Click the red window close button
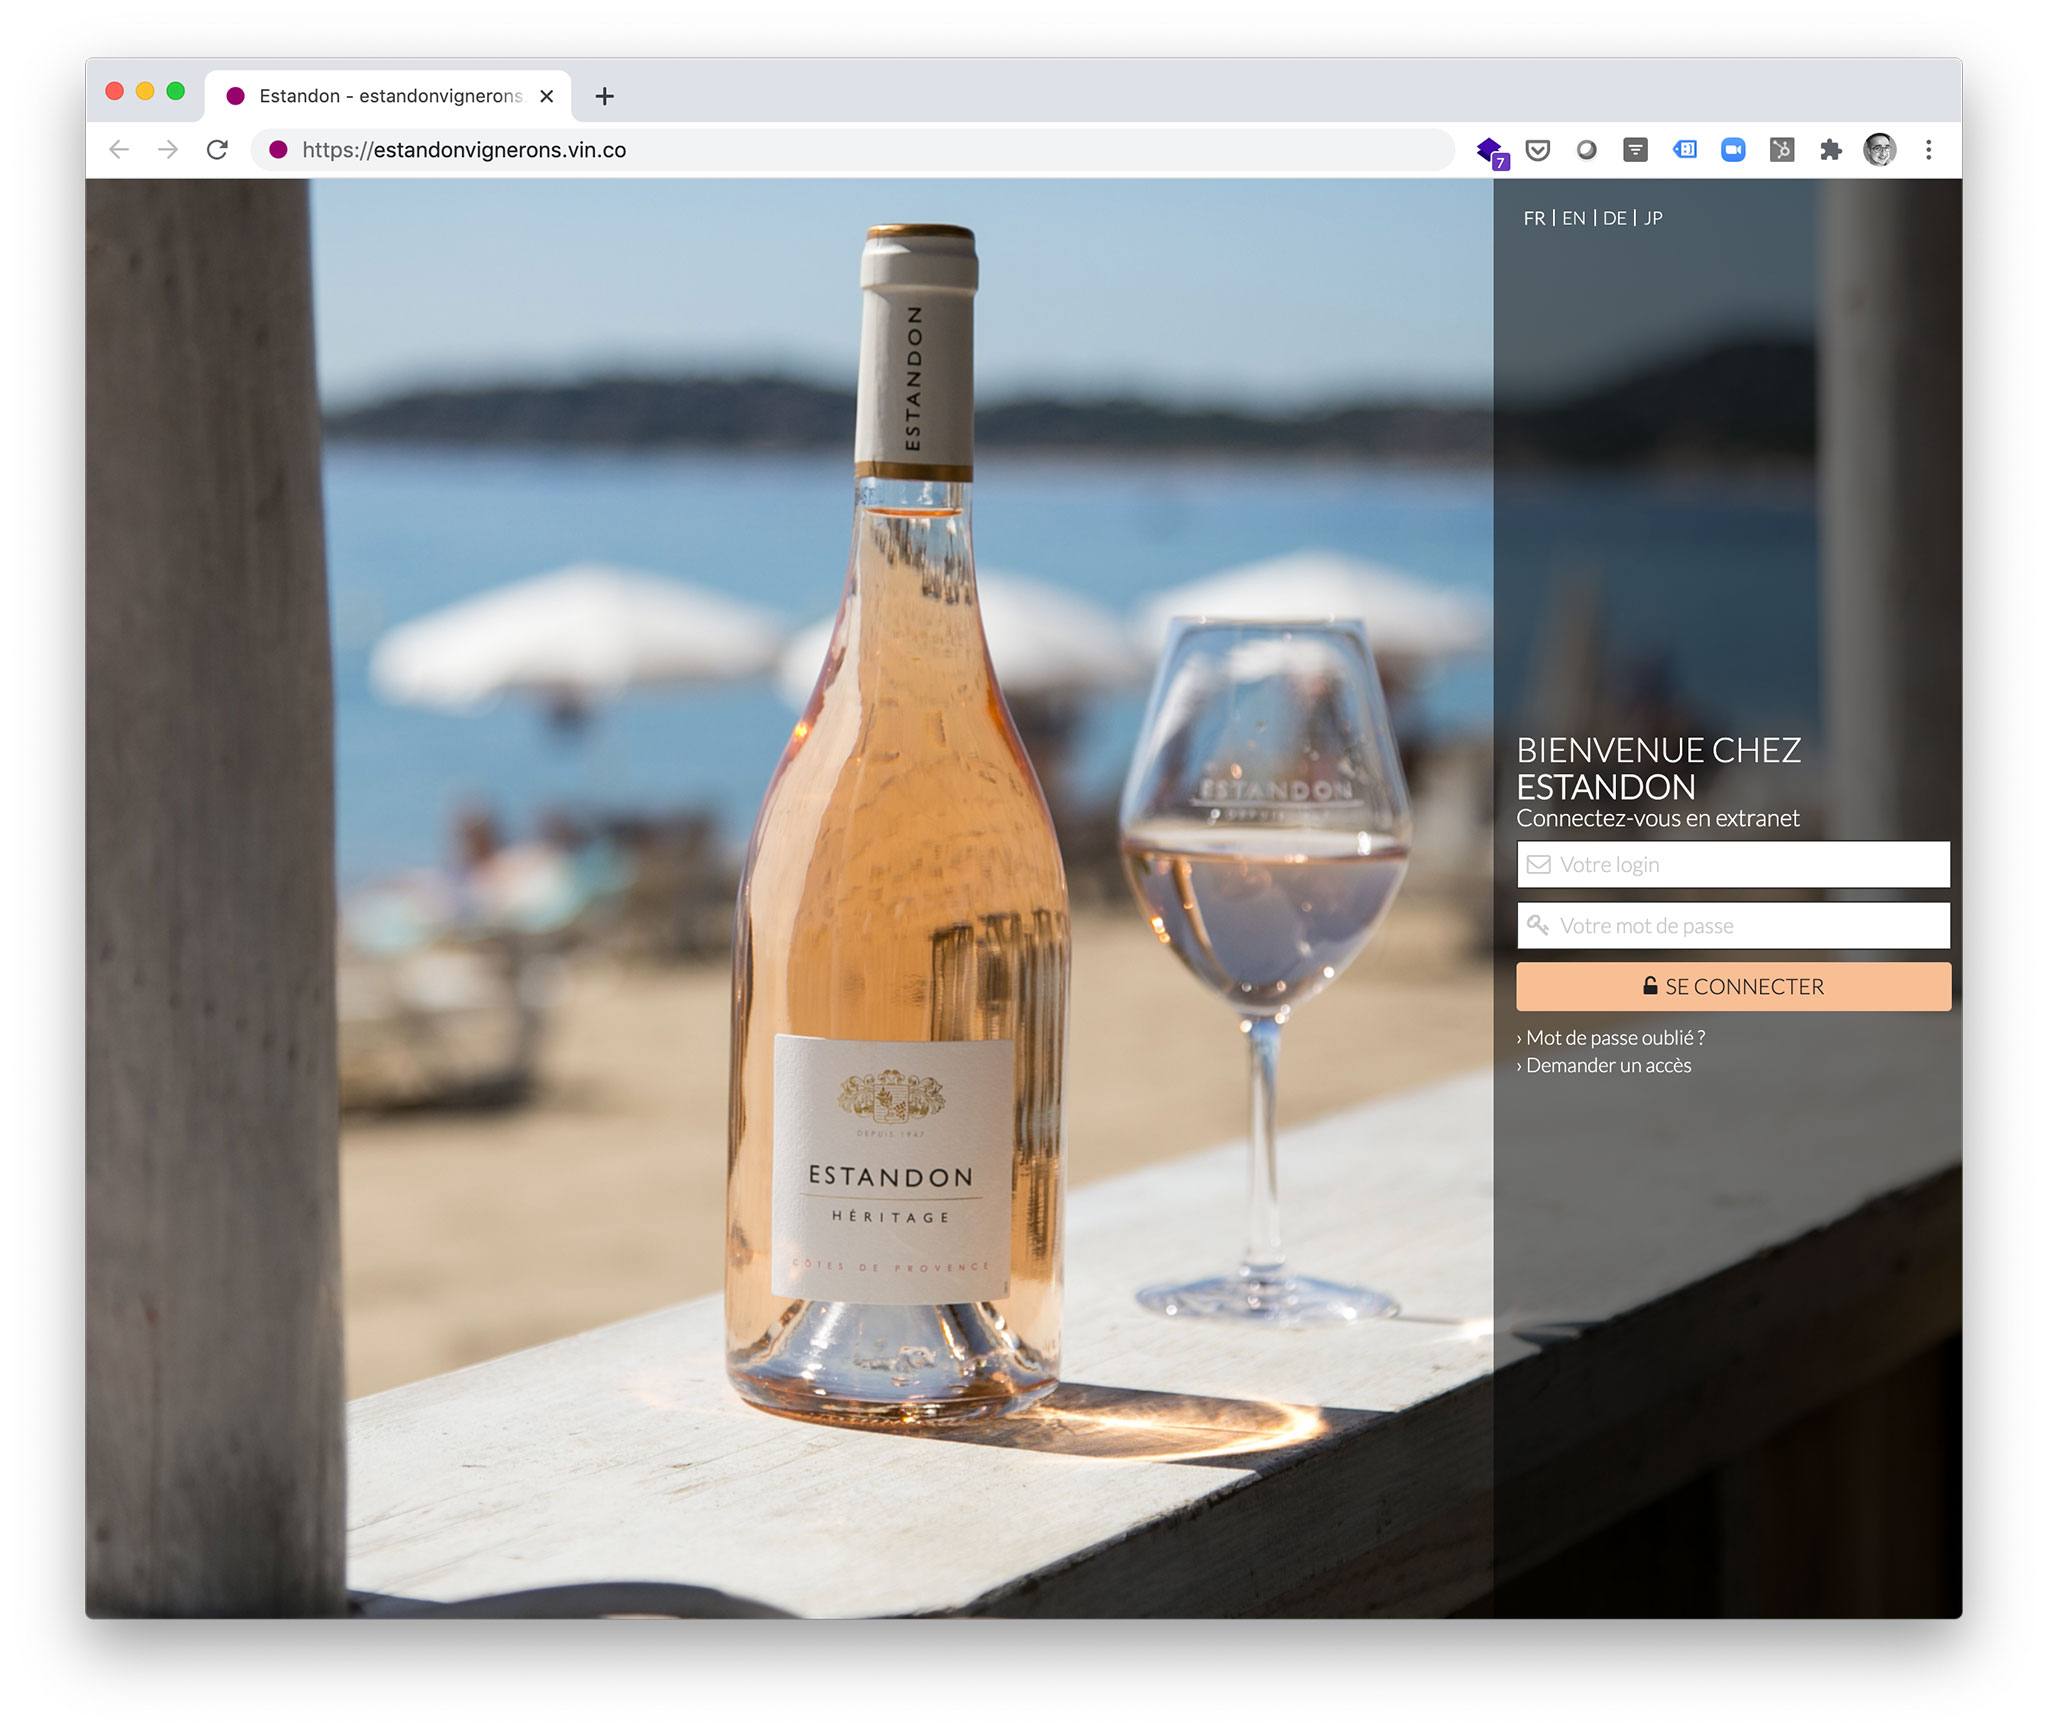This screenshot has width=2048, height=1732. click(114, 91)
